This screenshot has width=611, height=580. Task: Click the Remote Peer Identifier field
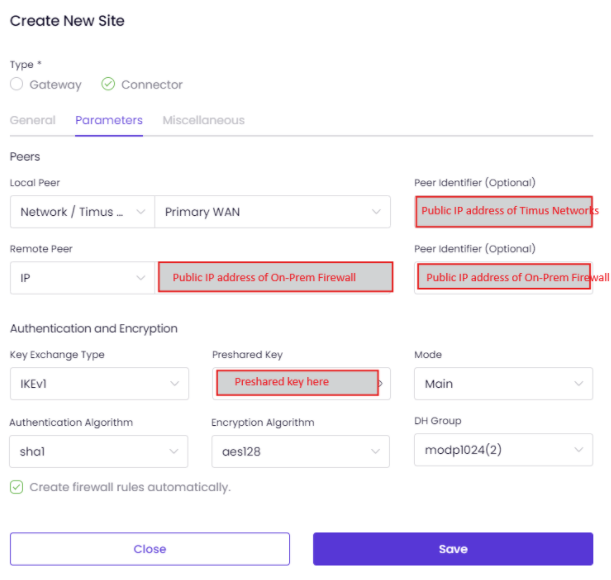(x=503, y=278)
